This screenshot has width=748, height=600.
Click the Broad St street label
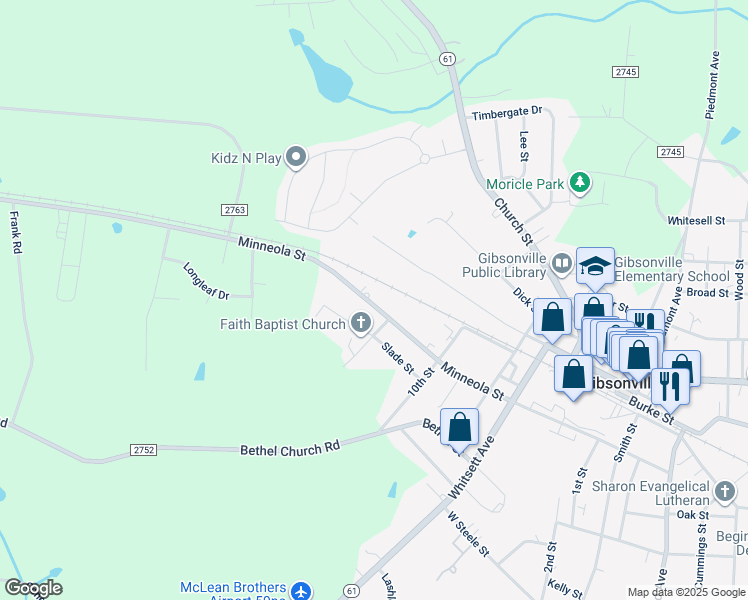pyautogui.click(x=708, y=292)
